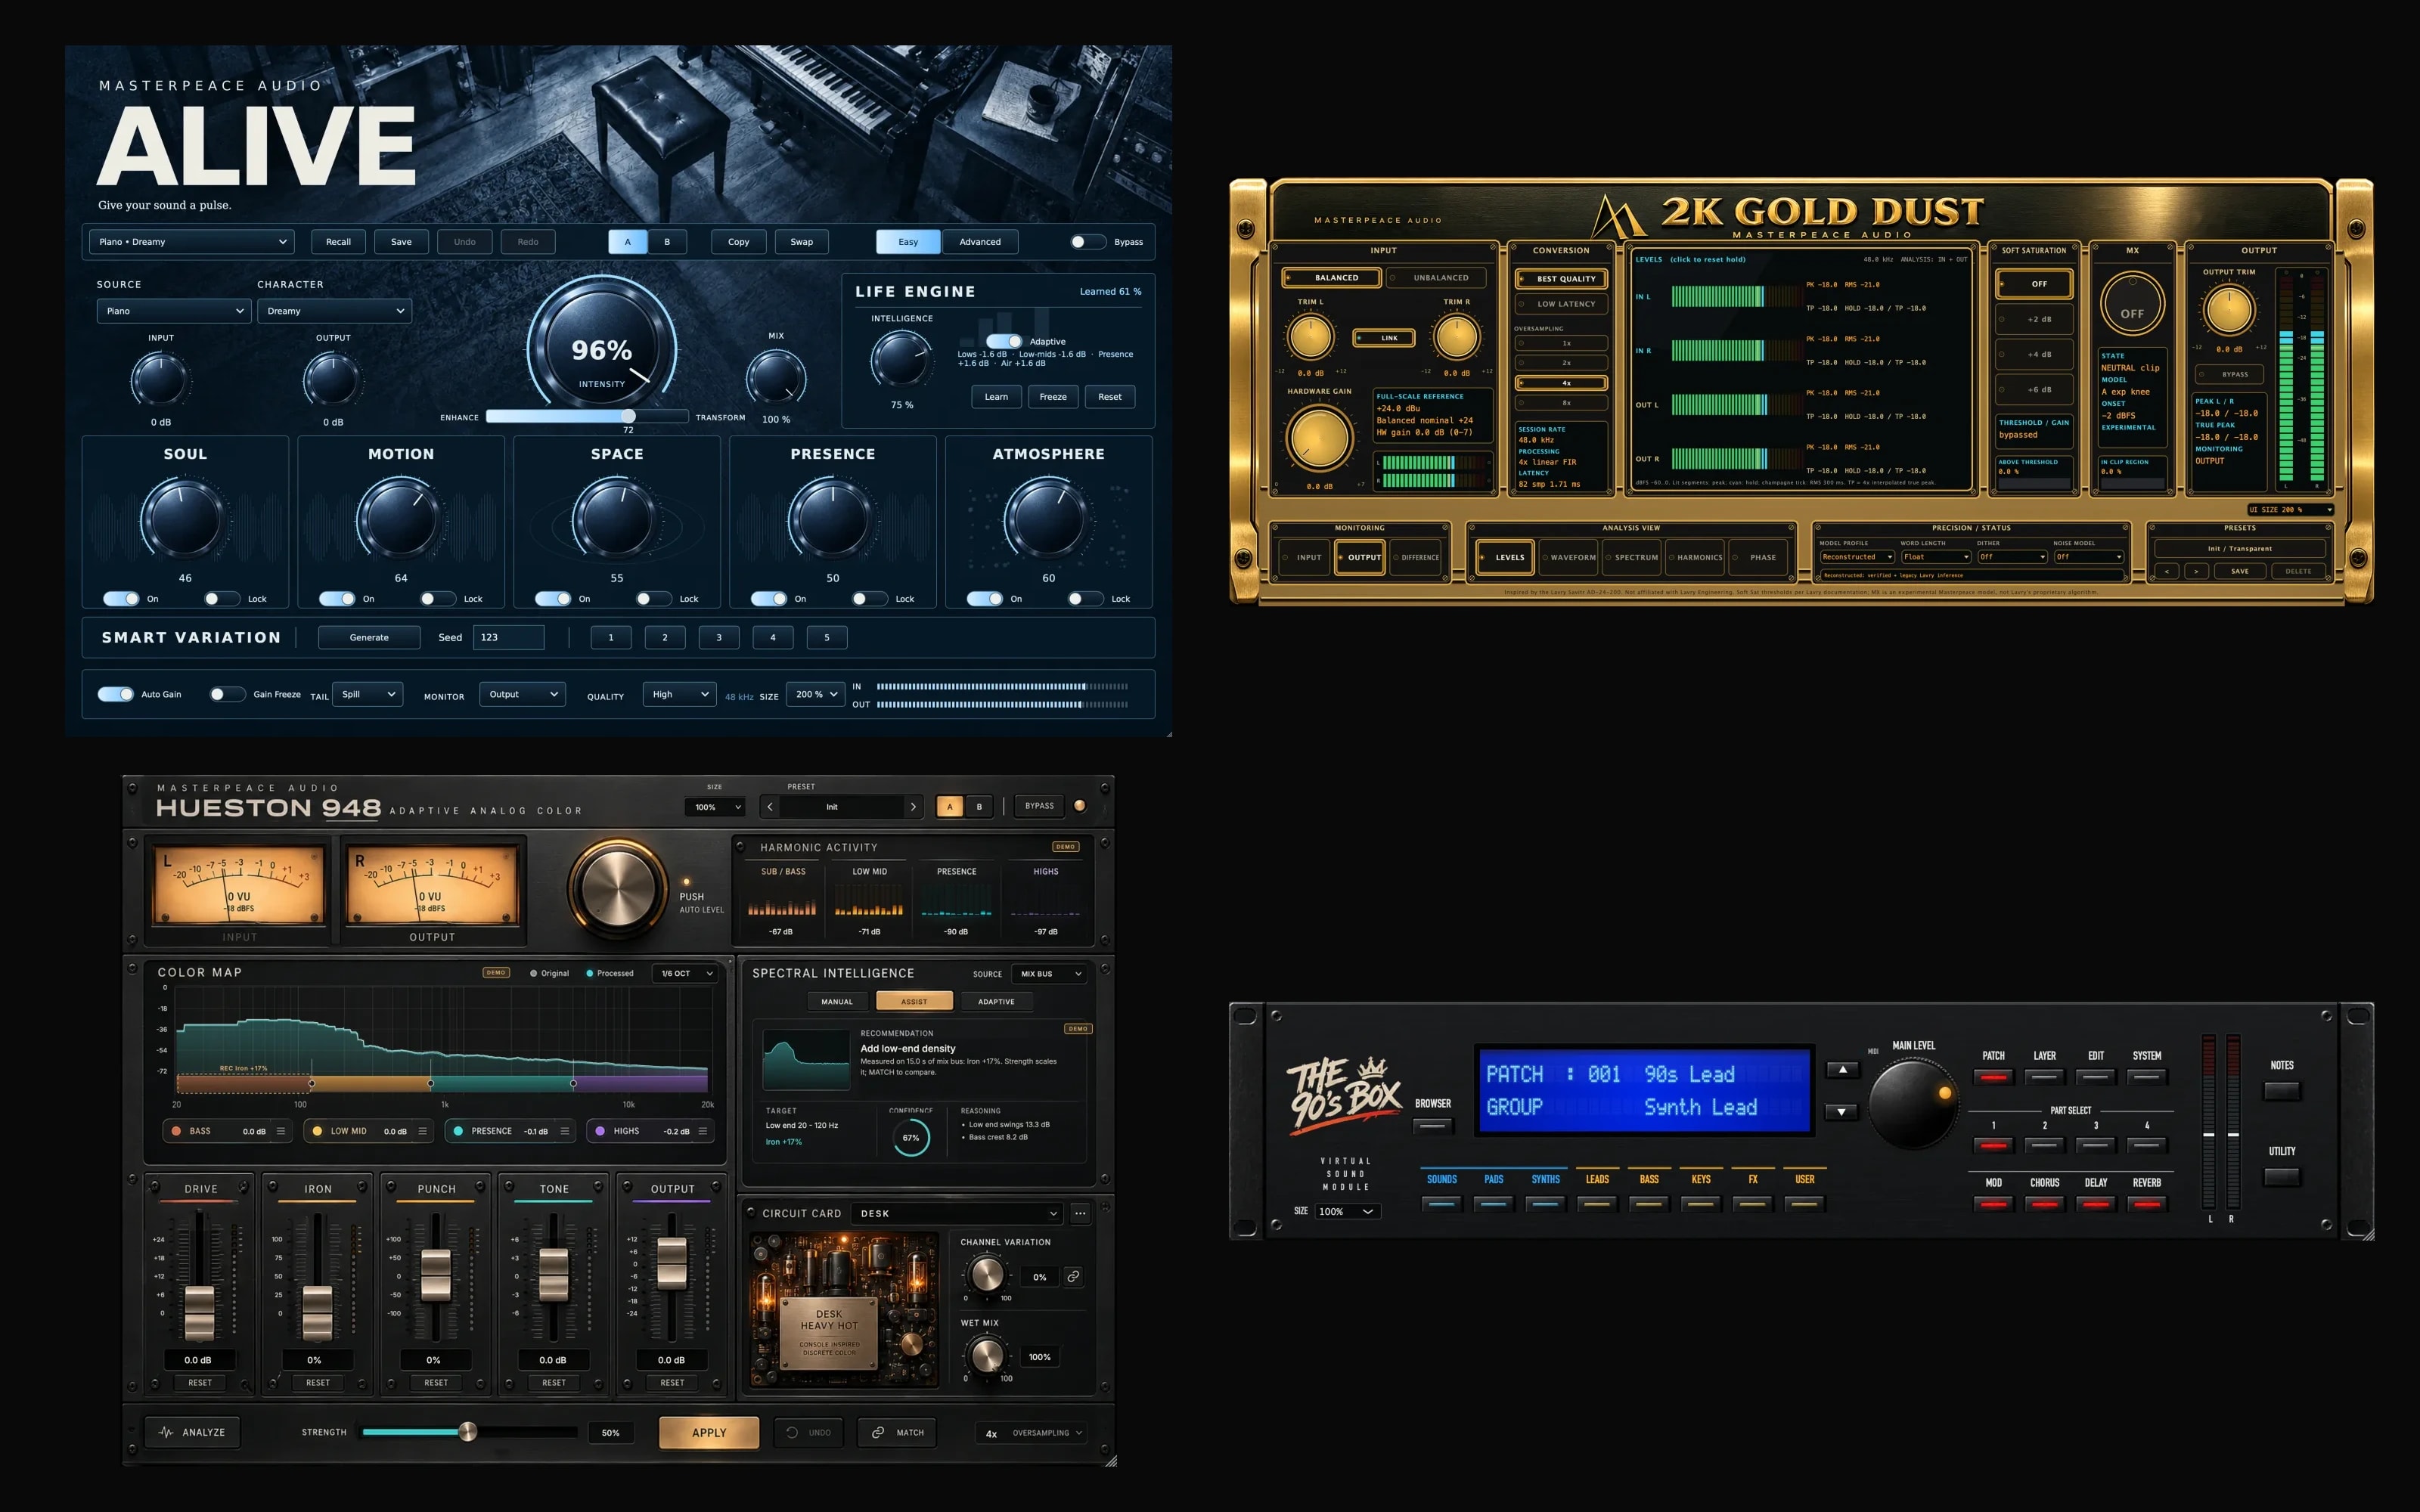Click Learn in Life Engine

996,397
